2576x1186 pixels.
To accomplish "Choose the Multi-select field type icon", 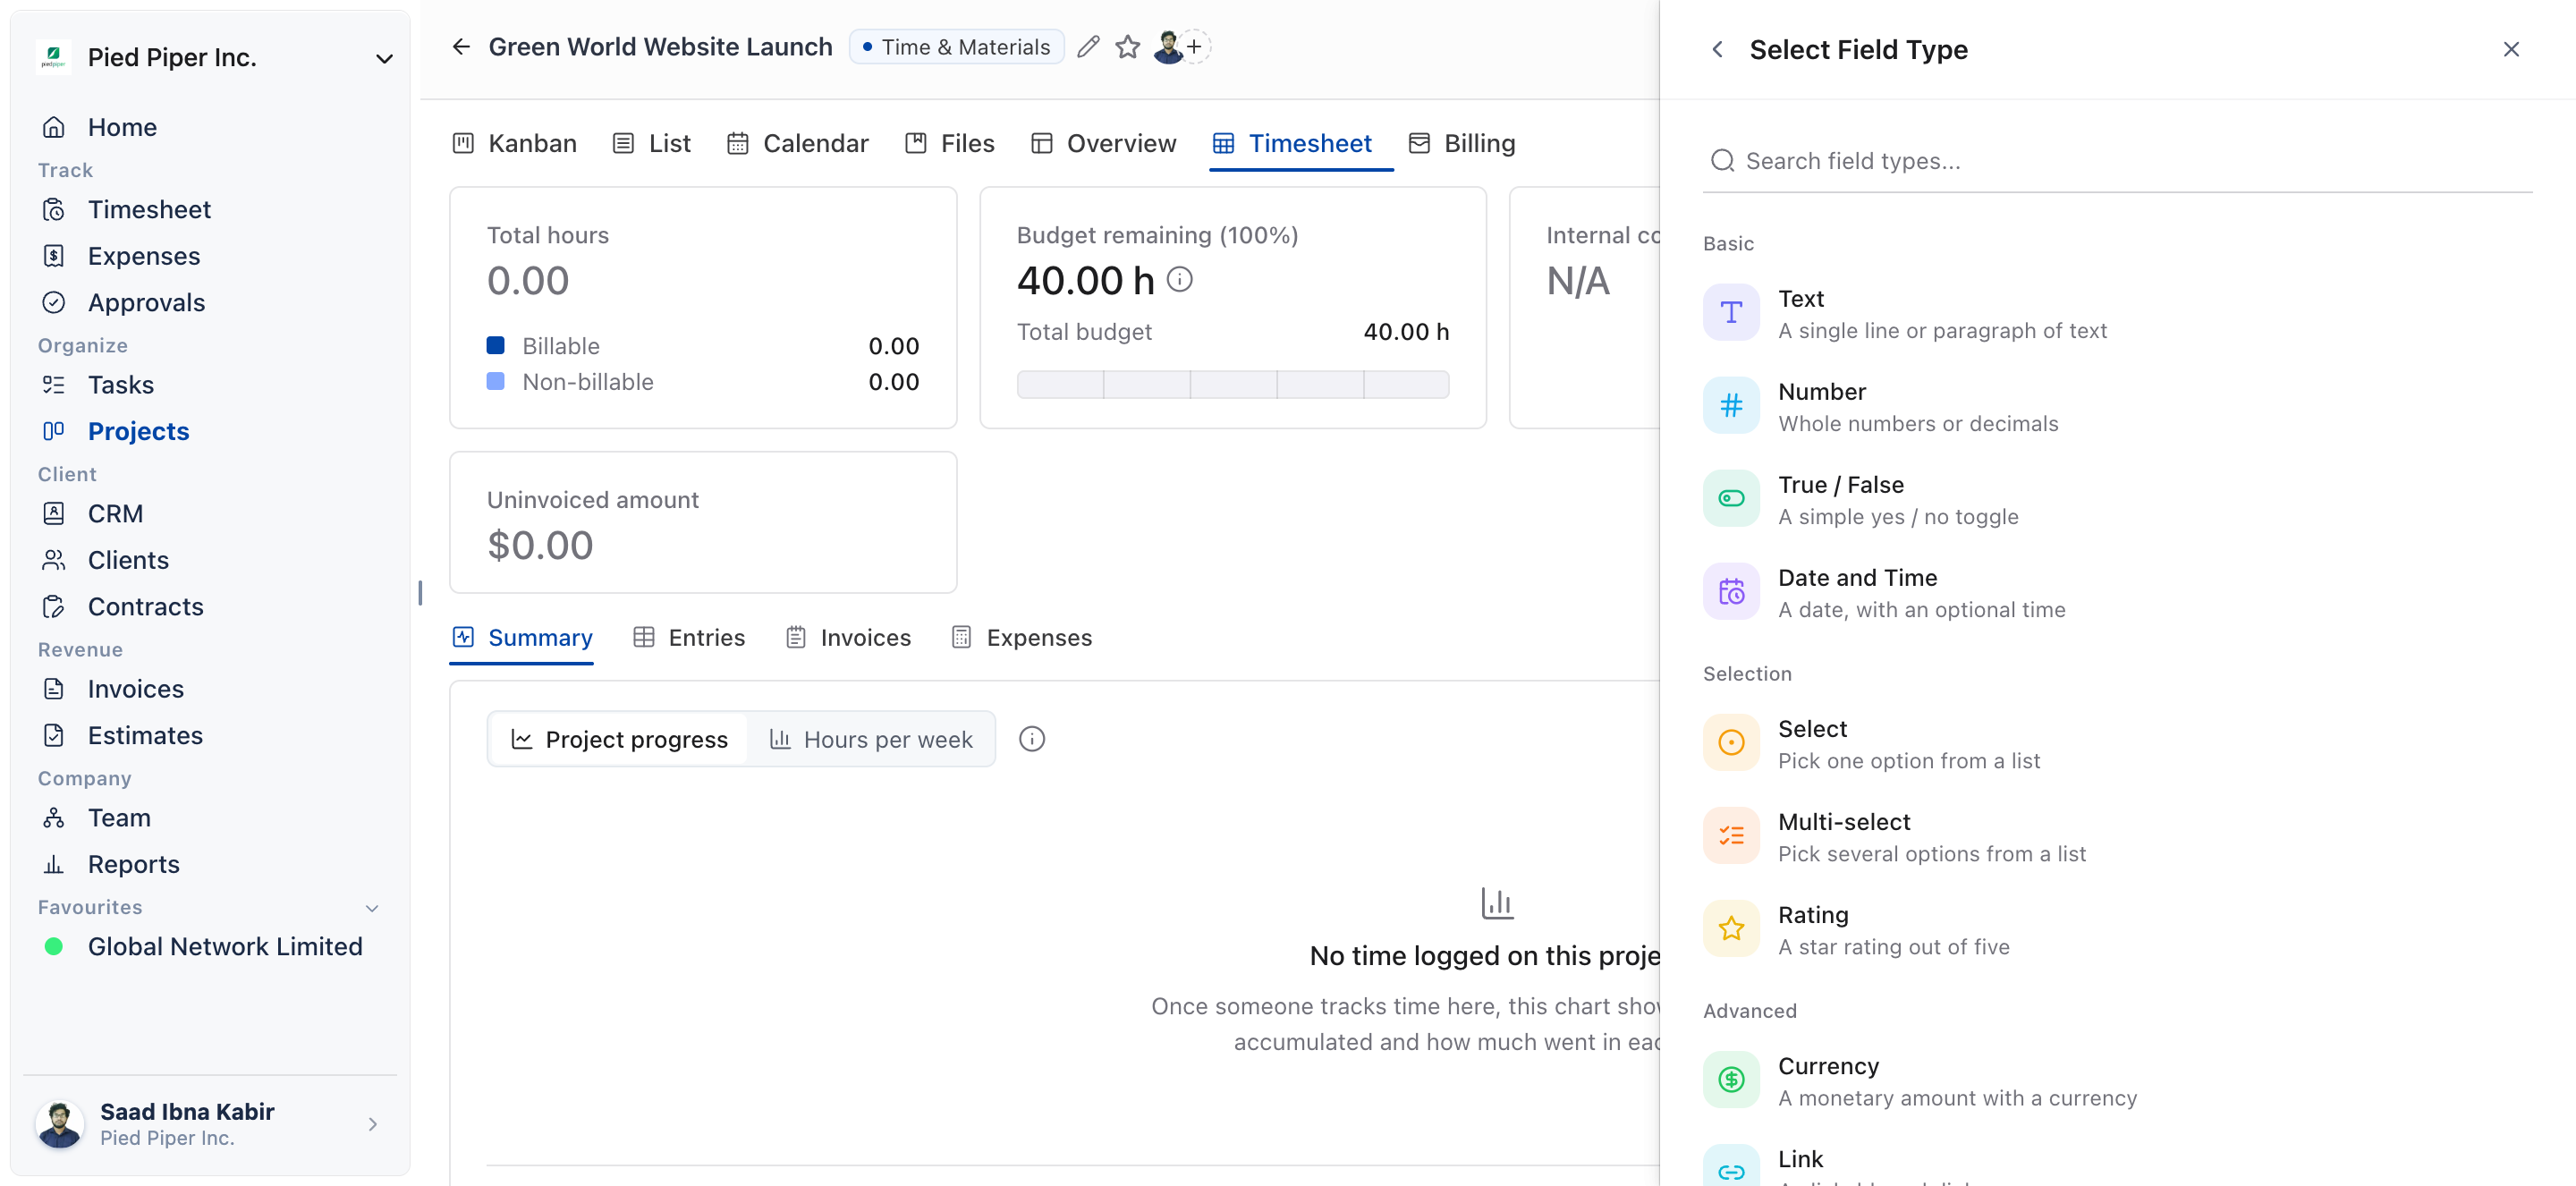I will pos(1731,836).
